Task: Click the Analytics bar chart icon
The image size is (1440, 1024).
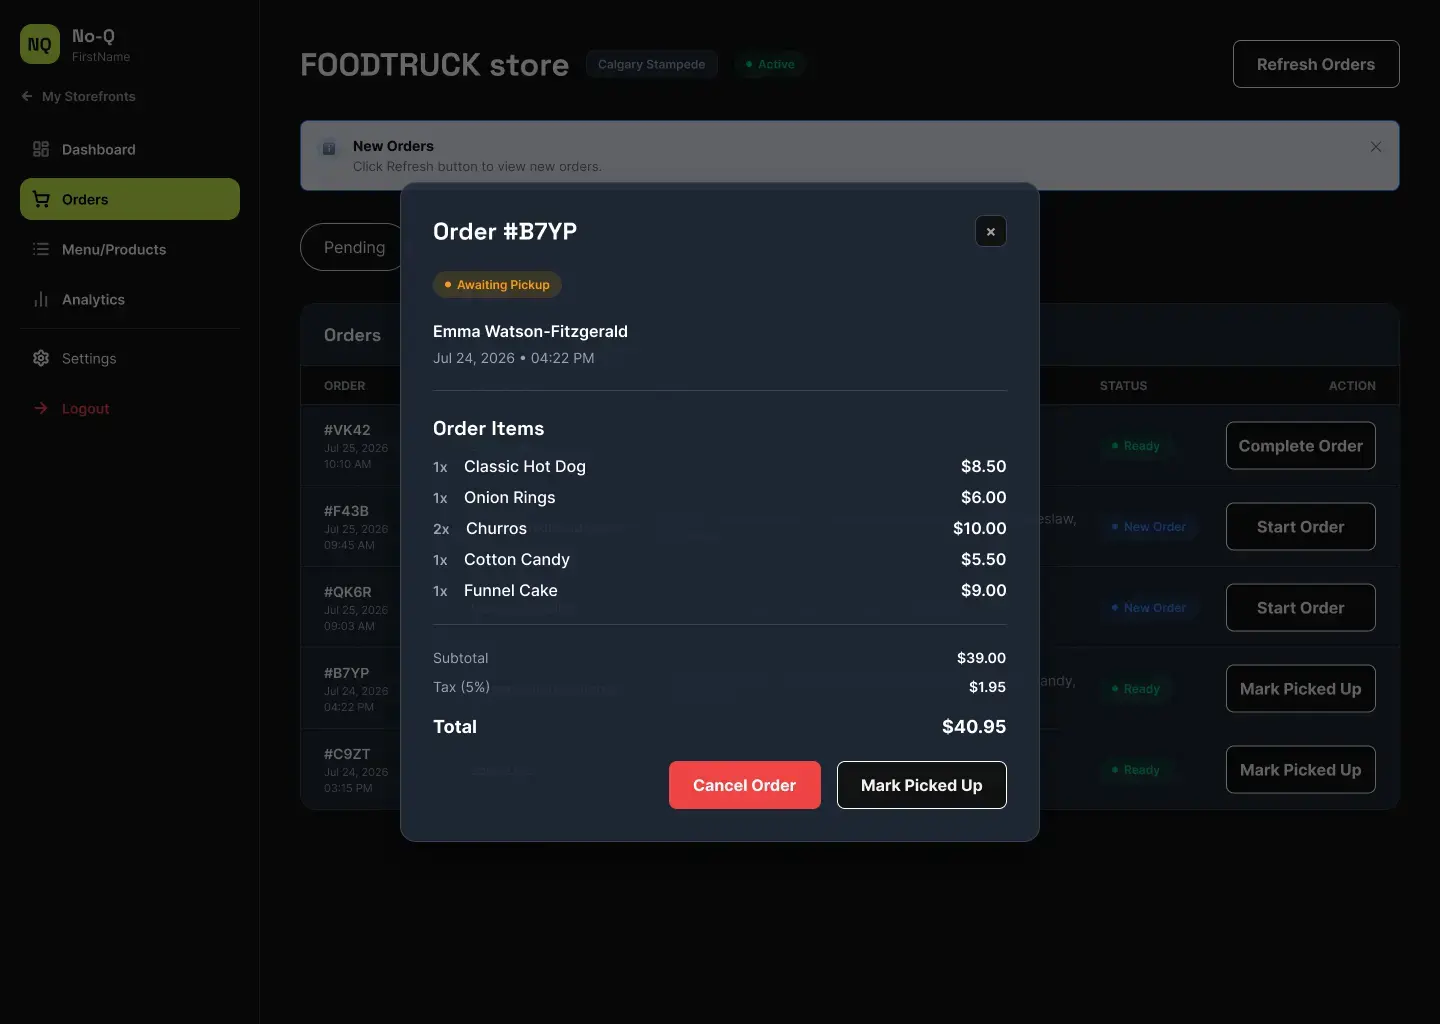Action: click(41, 299)
